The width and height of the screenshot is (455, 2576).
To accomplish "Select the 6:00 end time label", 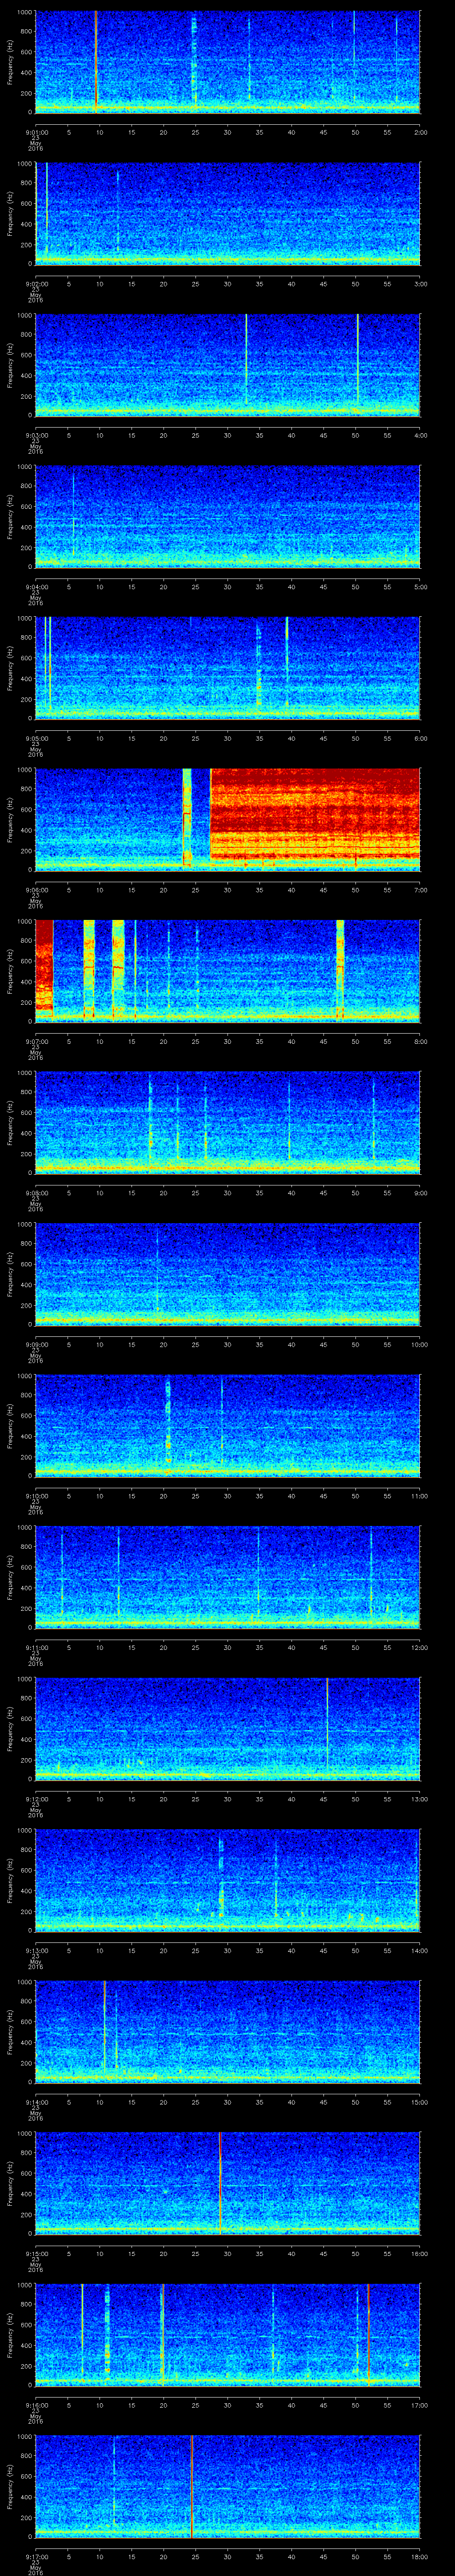I will 420,739.
